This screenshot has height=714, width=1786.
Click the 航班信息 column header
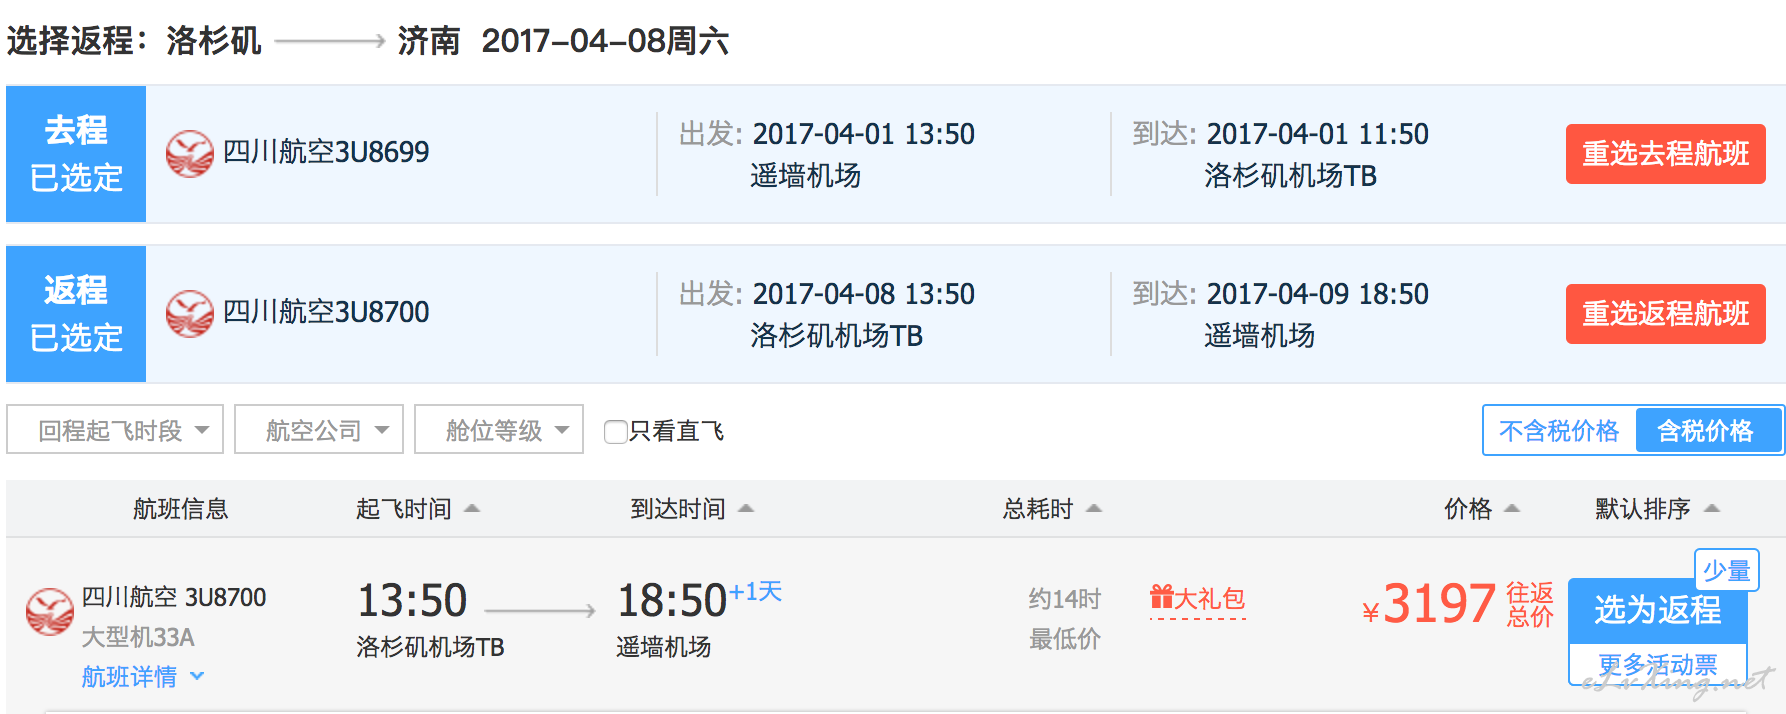pos(181,509)
